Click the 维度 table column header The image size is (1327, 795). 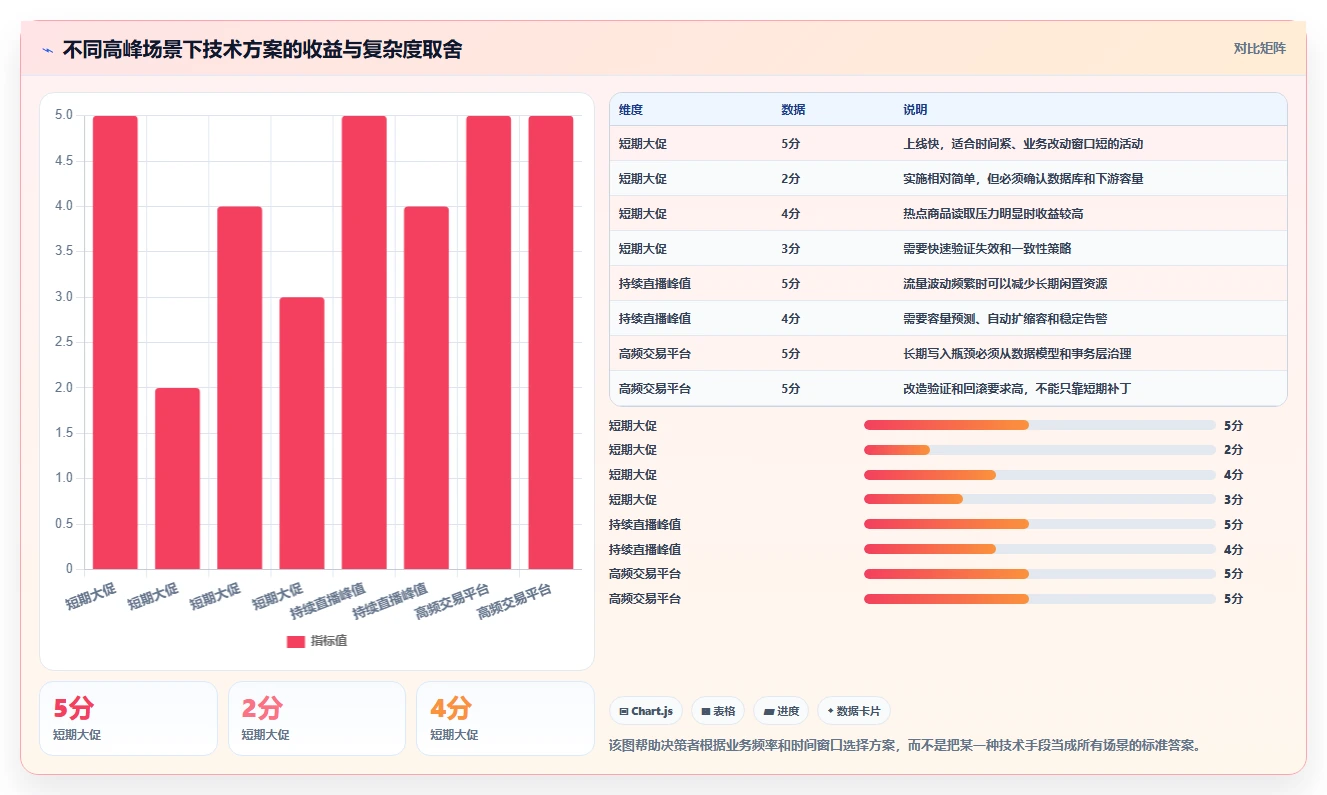pos(631,110)
